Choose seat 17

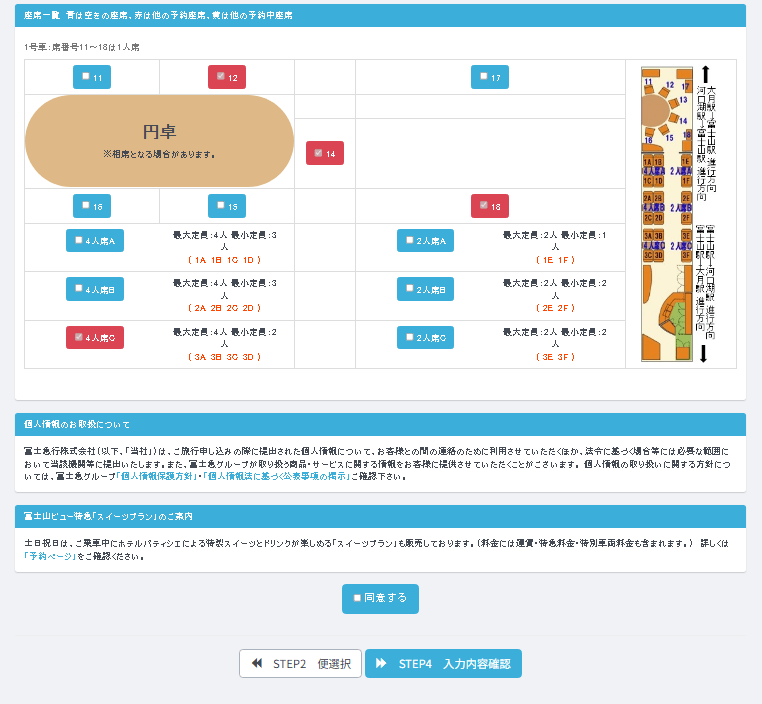pos(490,77)
